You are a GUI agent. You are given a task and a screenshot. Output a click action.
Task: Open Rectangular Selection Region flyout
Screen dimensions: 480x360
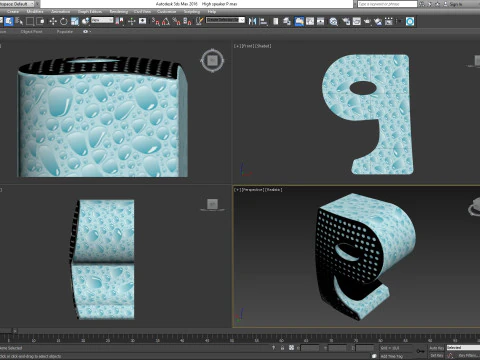click(30, 21)
